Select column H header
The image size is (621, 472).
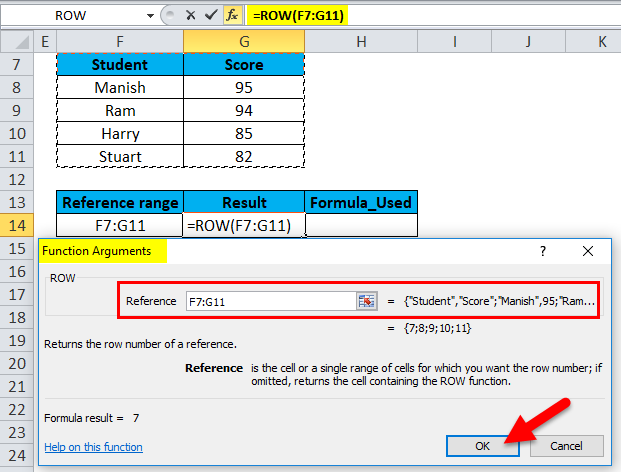coord(361,42)
